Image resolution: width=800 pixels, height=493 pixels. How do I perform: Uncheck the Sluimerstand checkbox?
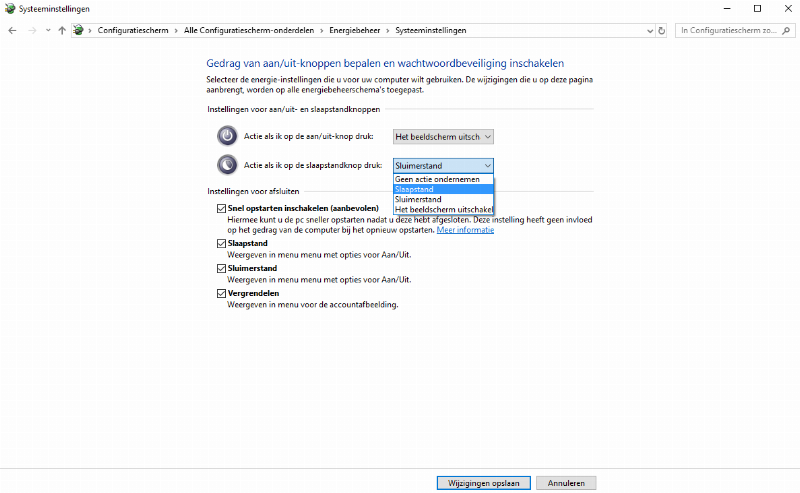pos(221,268)
